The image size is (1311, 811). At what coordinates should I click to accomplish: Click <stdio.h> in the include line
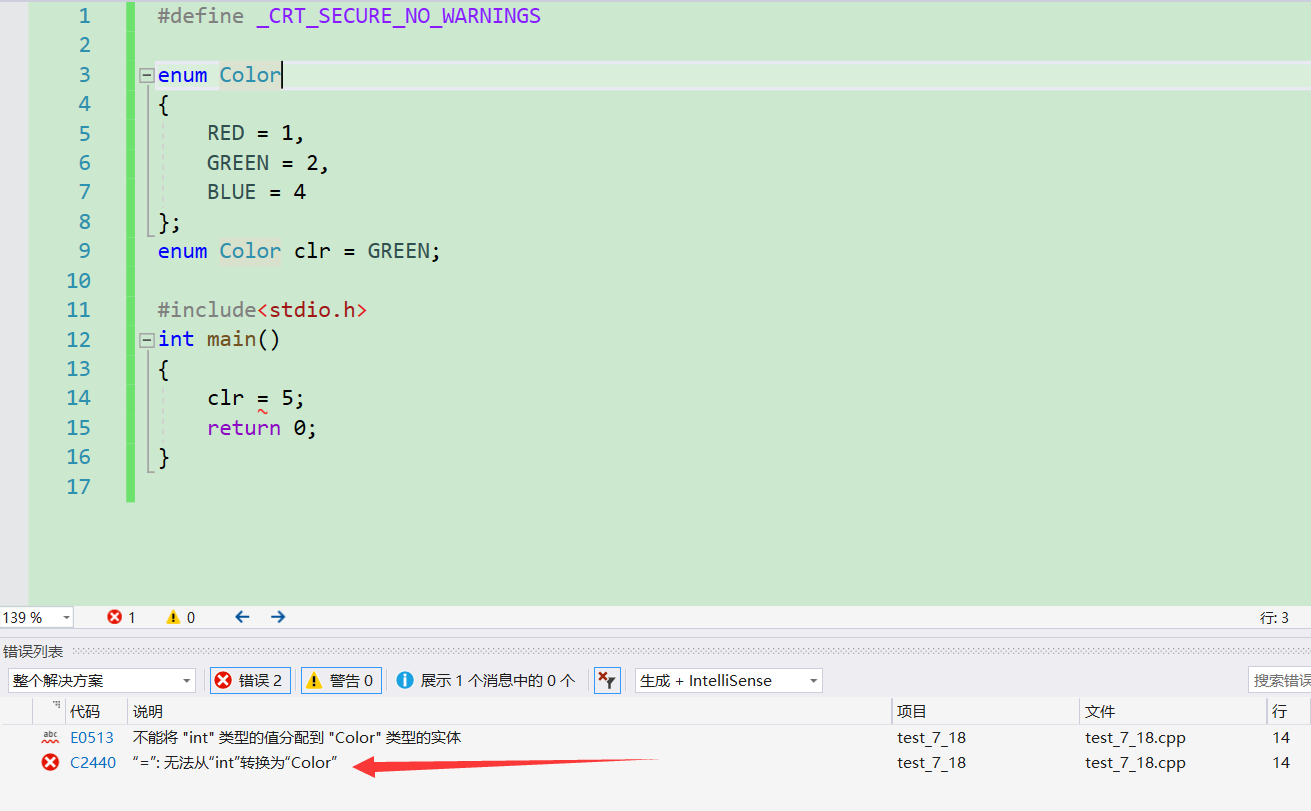[x=312, y=310]
